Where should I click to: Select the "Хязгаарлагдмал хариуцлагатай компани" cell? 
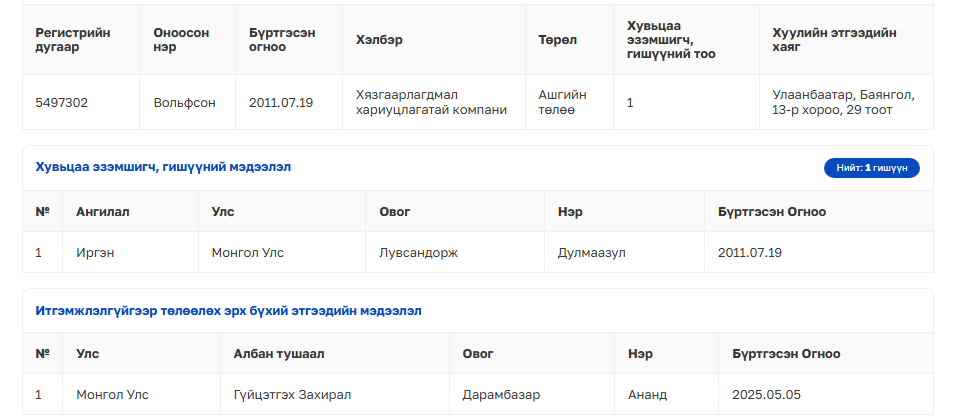431,102
